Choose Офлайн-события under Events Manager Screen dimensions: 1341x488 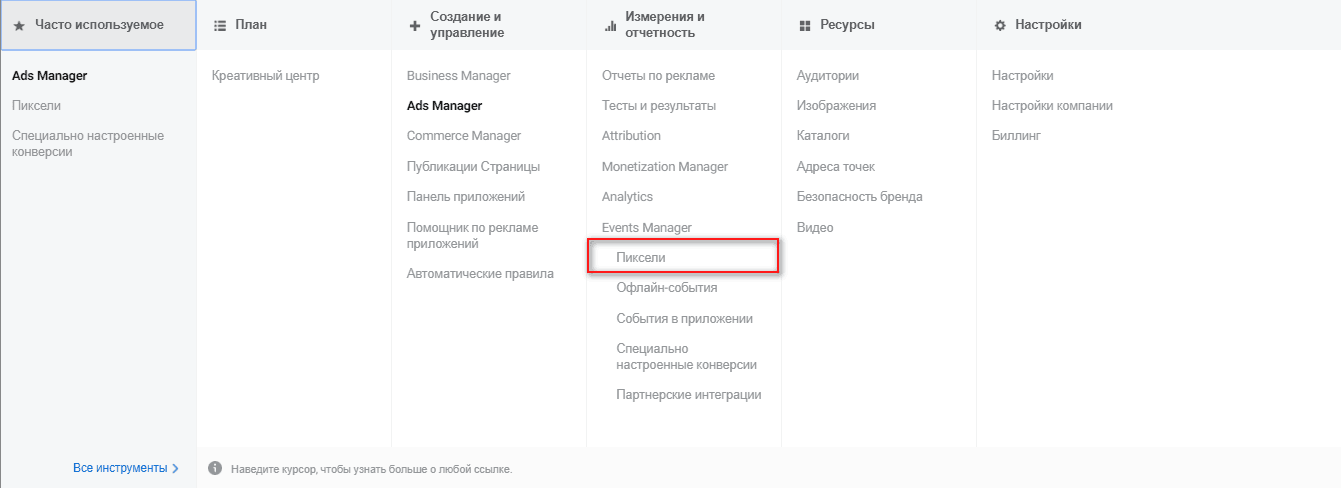(x=667, y=288)
